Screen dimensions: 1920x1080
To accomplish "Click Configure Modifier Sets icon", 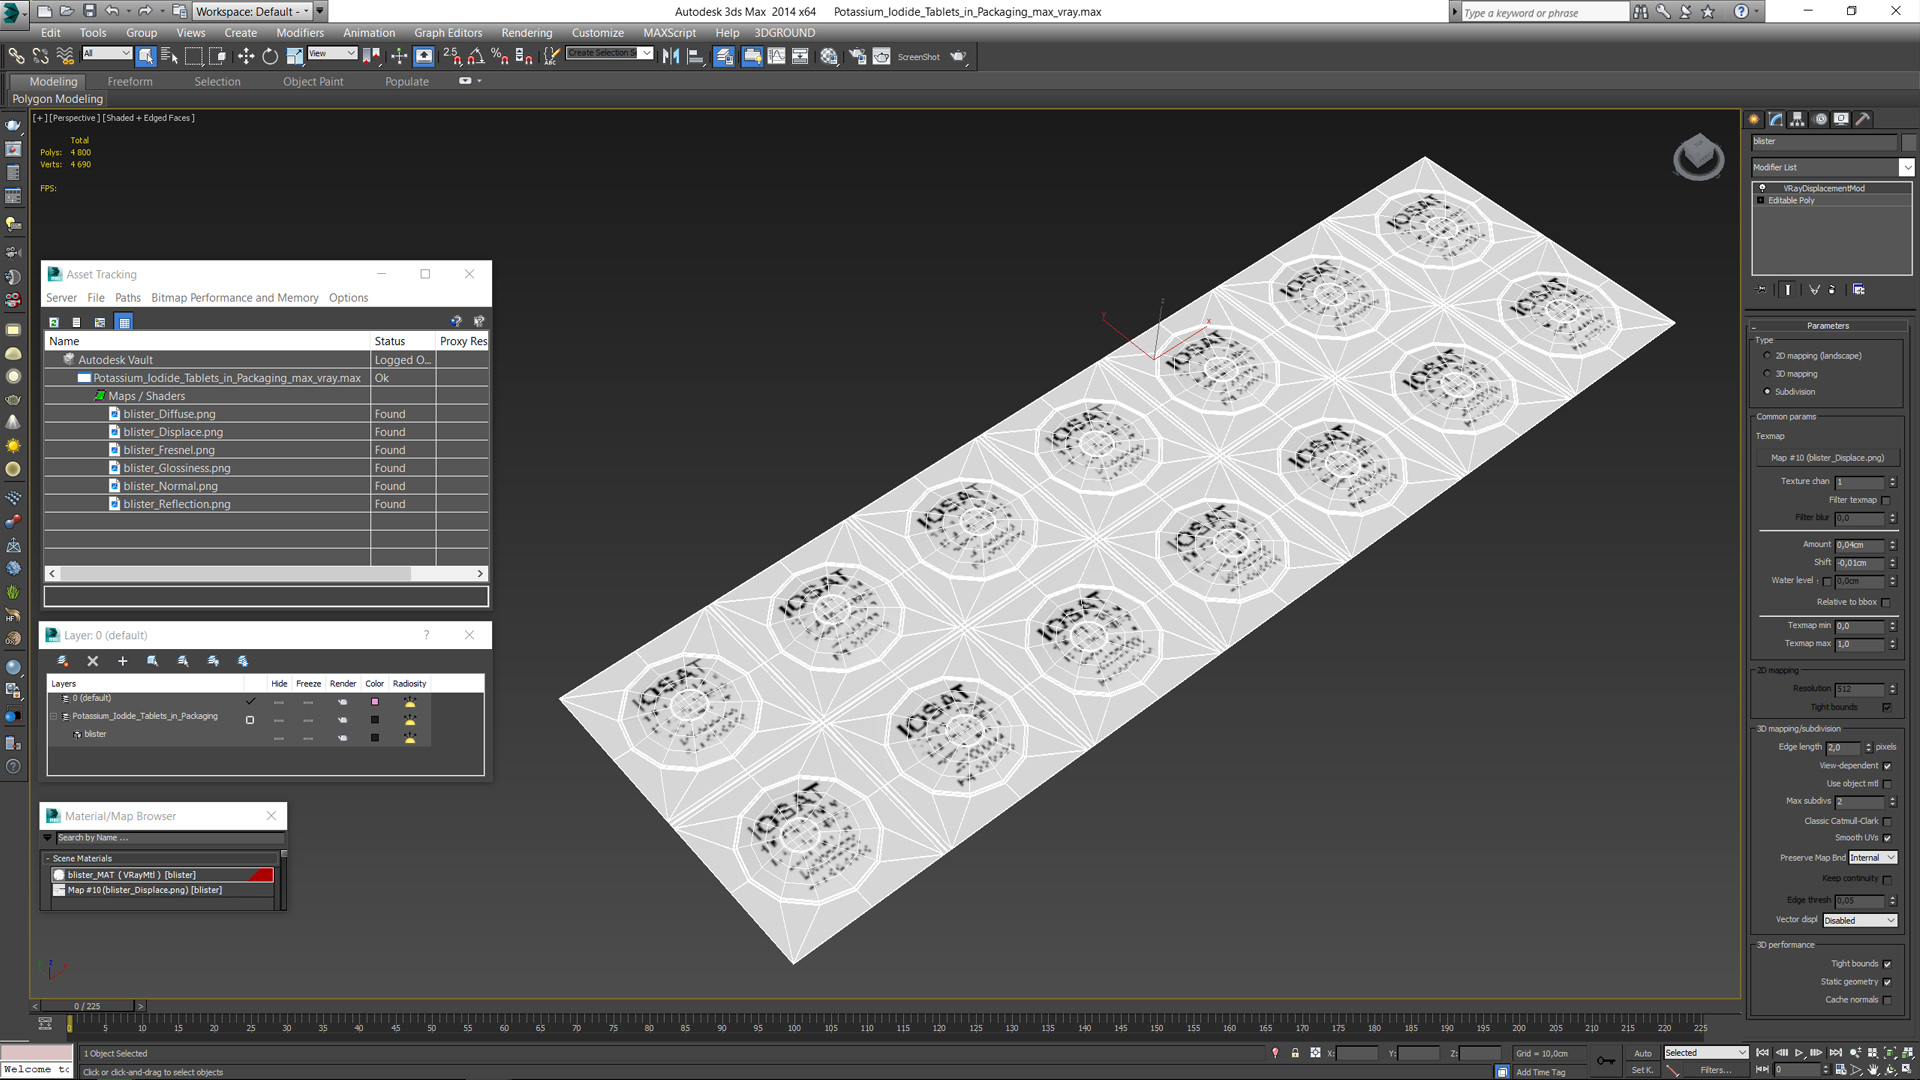I will pyautogui.click(x=1858, y=290).
